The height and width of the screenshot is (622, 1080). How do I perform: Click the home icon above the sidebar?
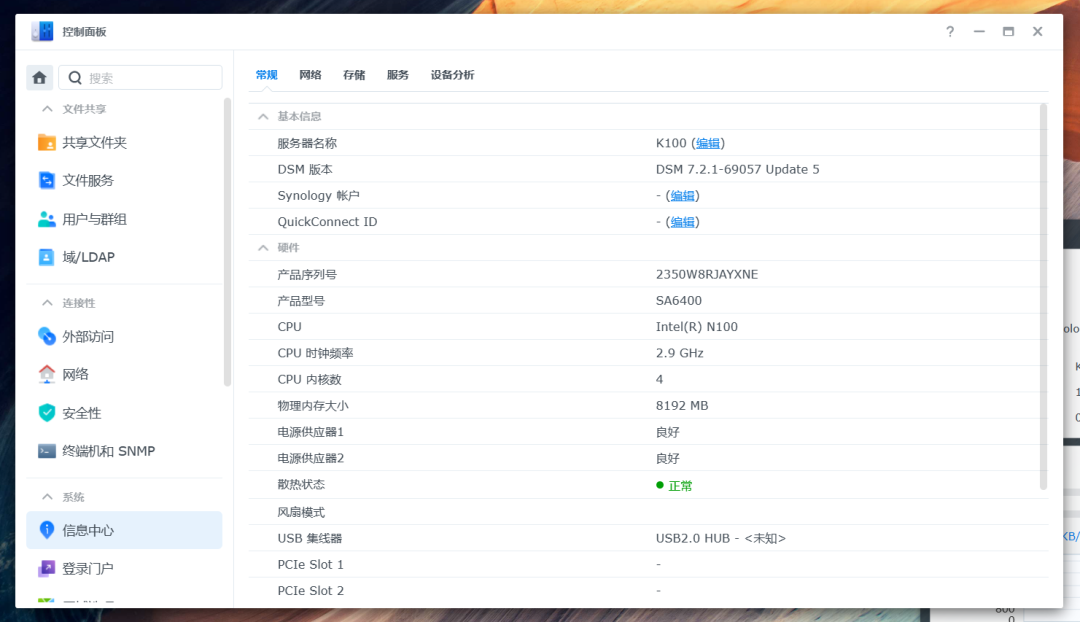39,77
